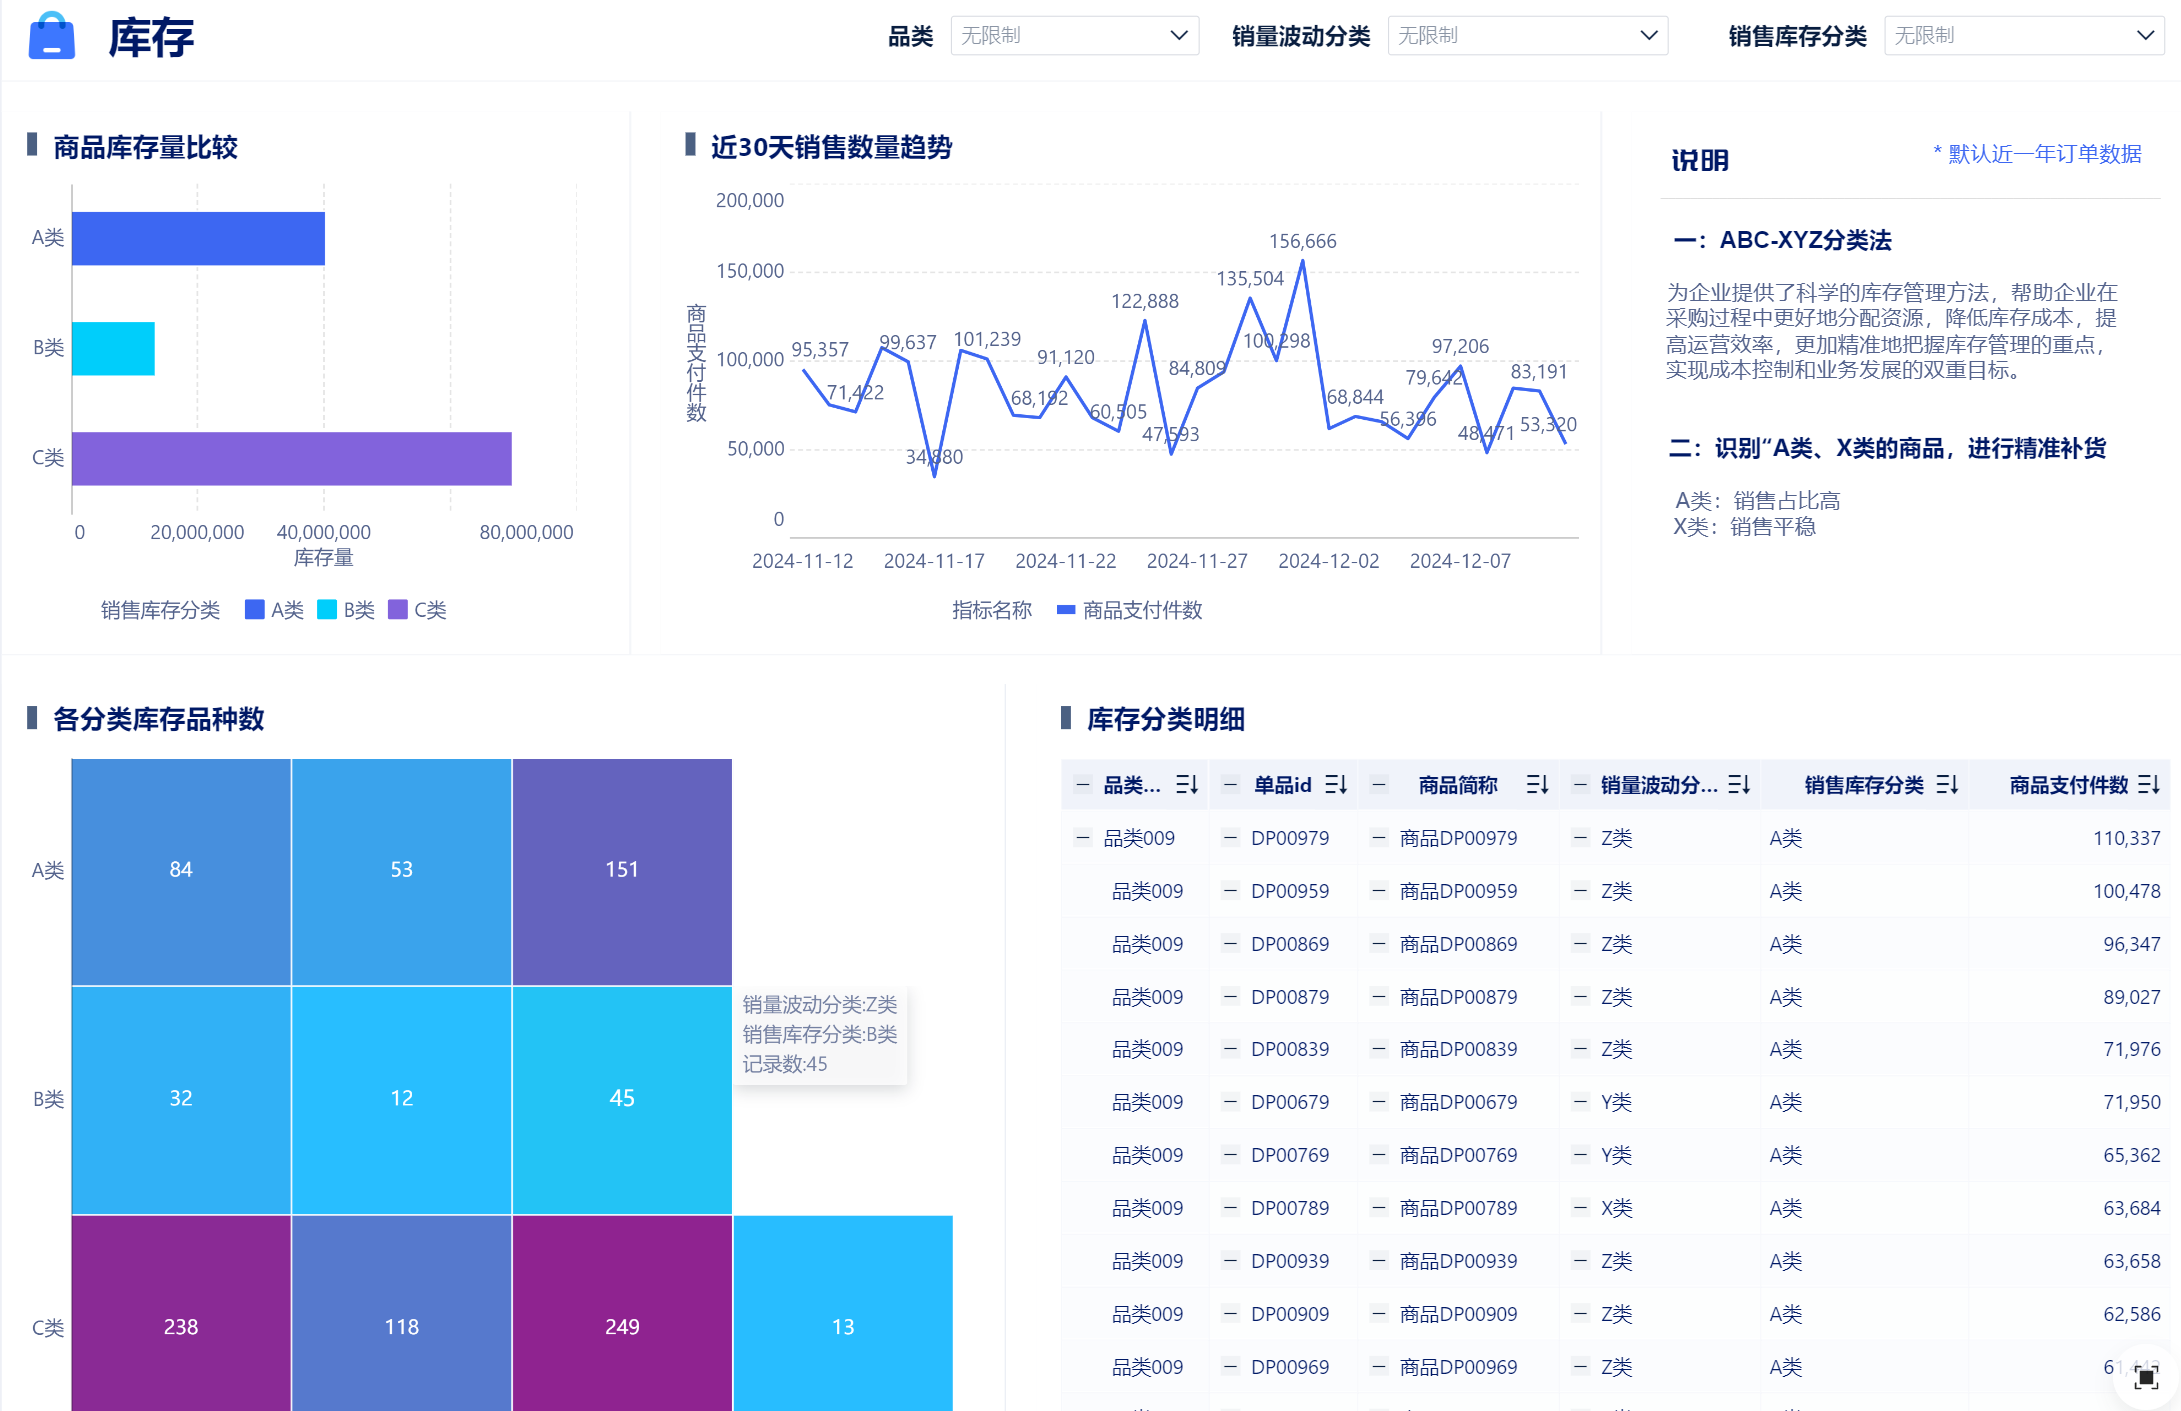Viewport: 2181px width, 1411px height.
Task: Click the blue shopping bag logo
Action: point(52,37)
